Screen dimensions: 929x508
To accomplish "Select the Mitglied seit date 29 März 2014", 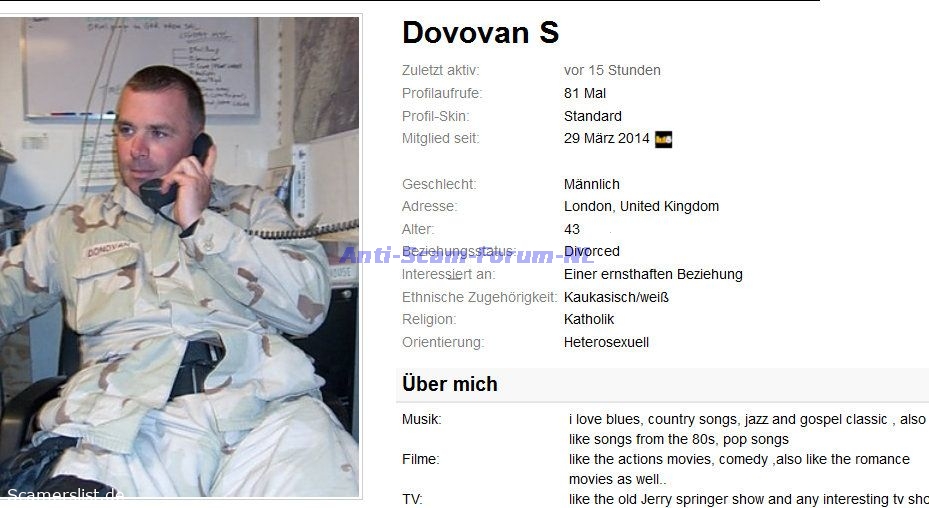I will [x=607, y=139].
